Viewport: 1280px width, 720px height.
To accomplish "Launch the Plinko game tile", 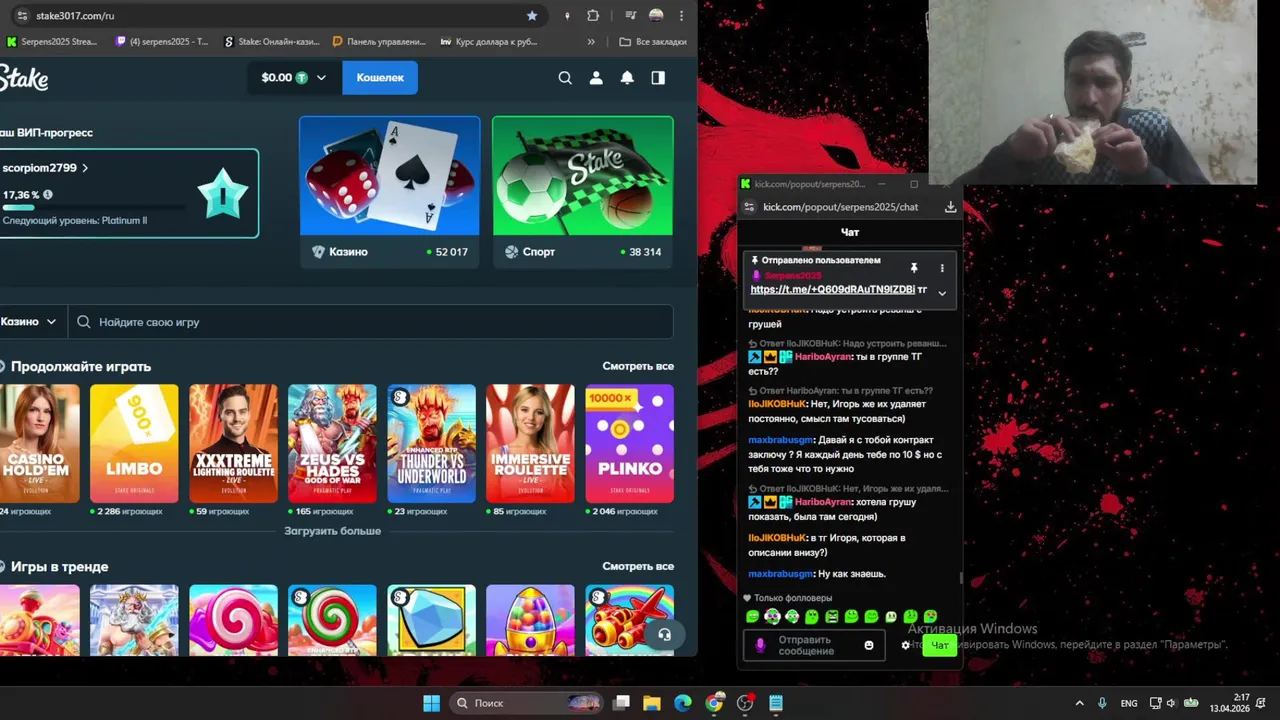I will 629,443.
